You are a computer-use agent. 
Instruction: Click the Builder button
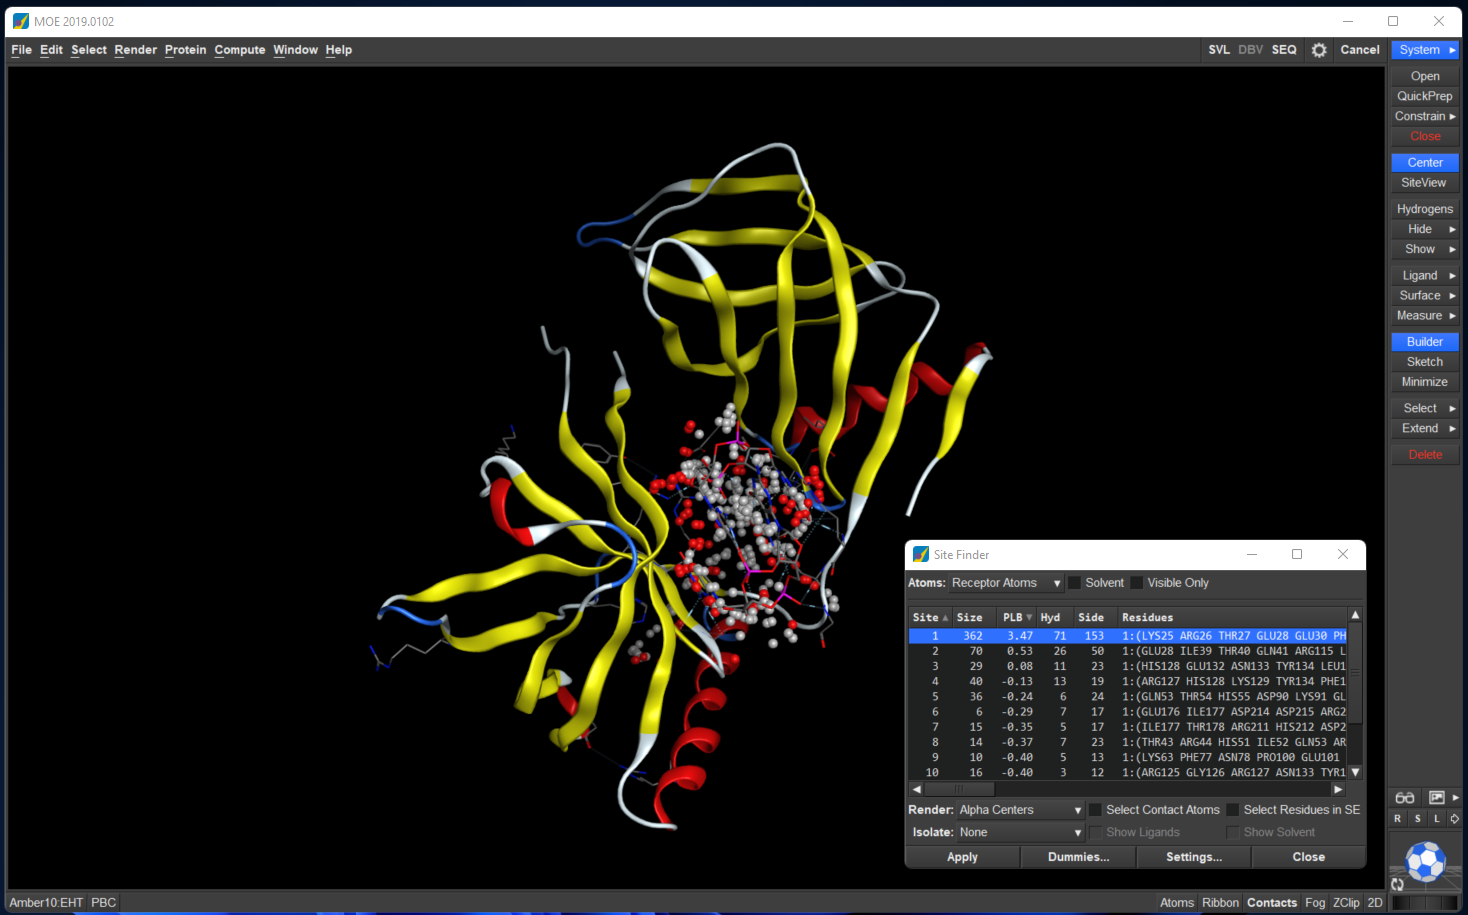tap(1425, 341)
